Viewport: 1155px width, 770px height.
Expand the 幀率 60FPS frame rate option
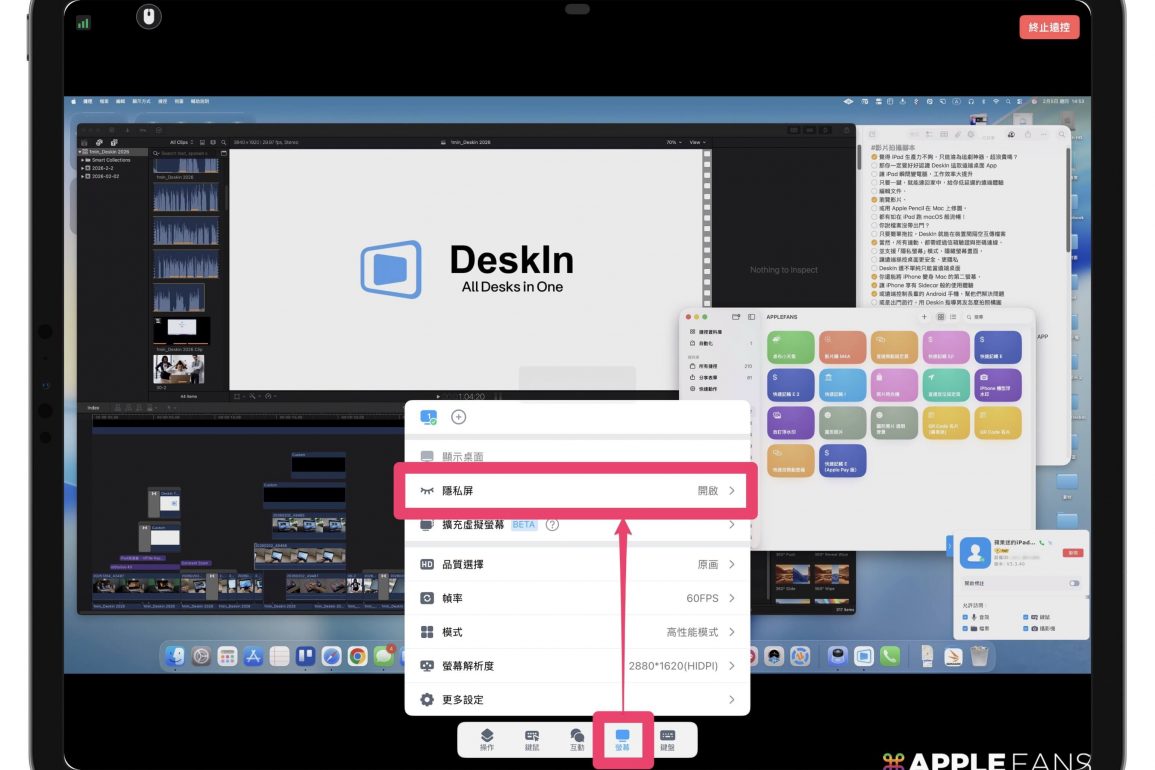[x=576, y=598]
